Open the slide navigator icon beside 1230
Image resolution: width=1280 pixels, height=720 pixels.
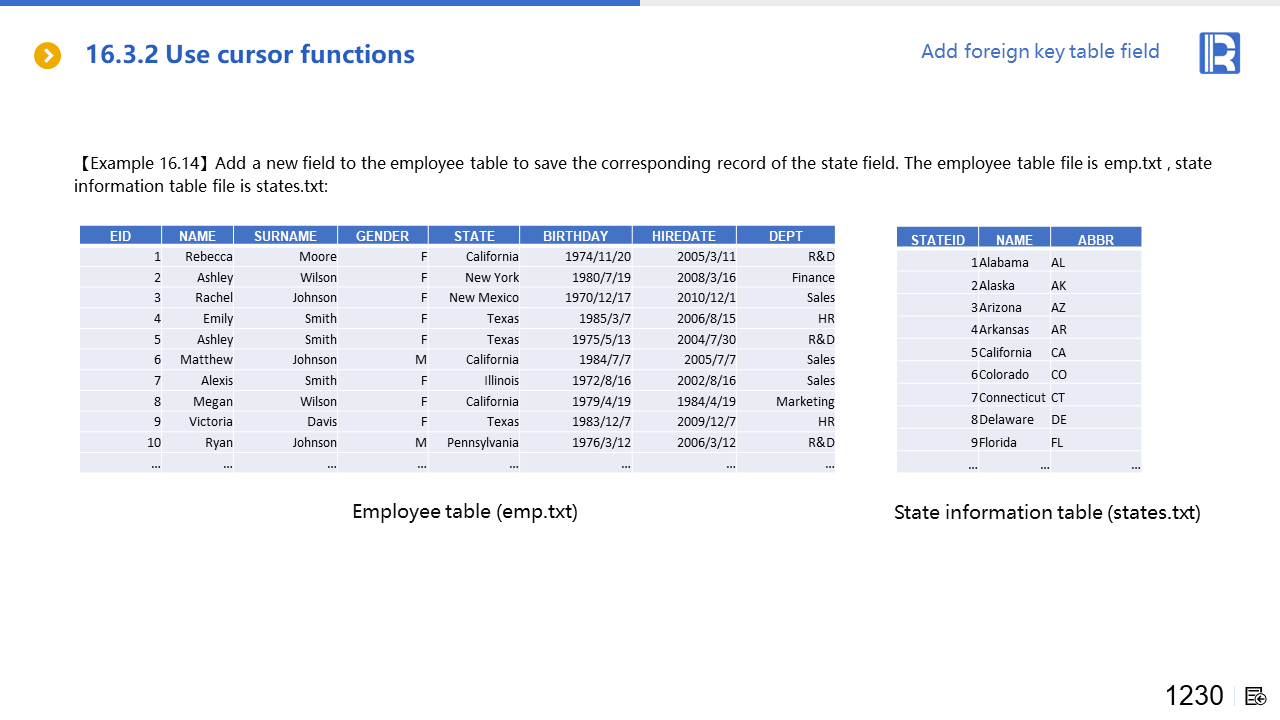pyautogui.click(x=1256, y=696)
